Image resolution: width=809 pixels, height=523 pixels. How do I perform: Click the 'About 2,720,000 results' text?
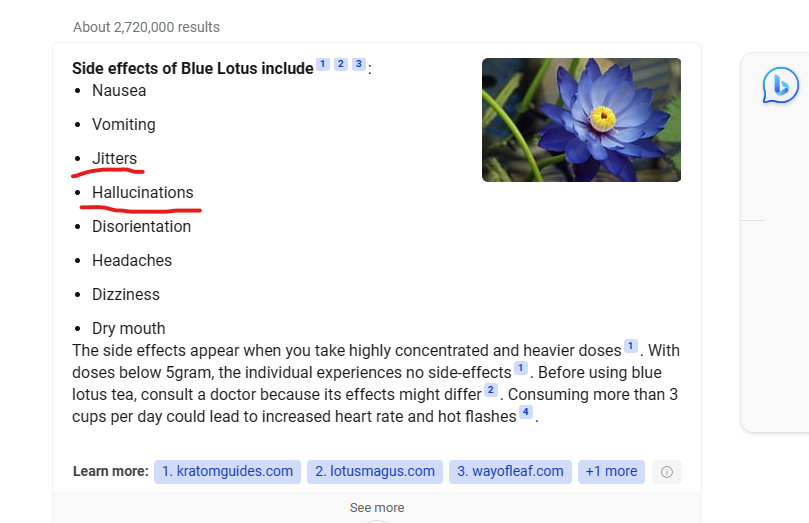tap(147, 27)
